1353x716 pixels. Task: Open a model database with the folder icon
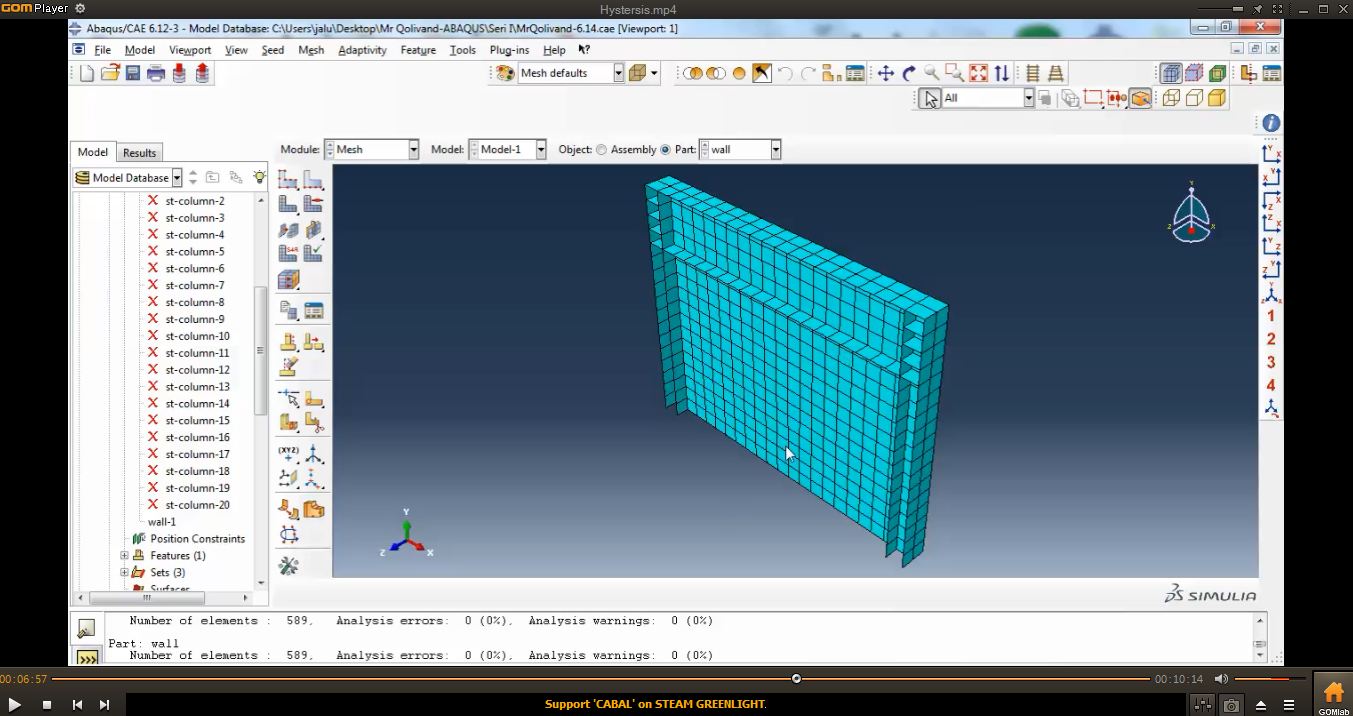[110, 73]
